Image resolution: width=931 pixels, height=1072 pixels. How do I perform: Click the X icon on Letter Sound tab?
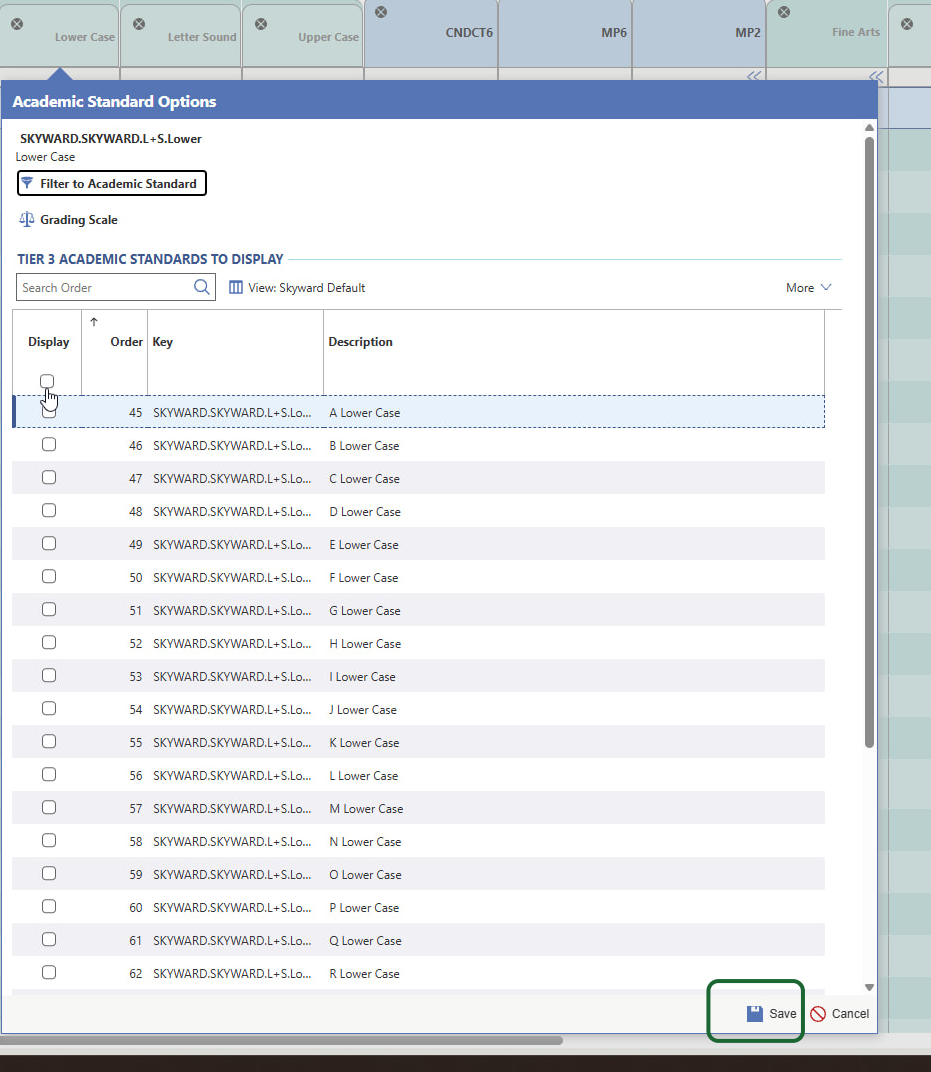[139, 24]
